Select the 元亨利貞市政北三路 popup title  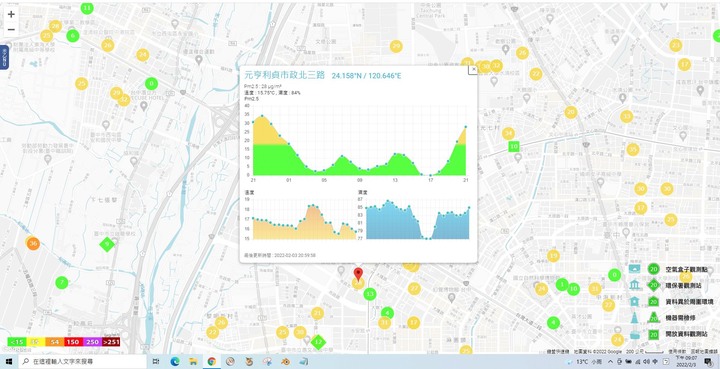[x=284, y=76]
